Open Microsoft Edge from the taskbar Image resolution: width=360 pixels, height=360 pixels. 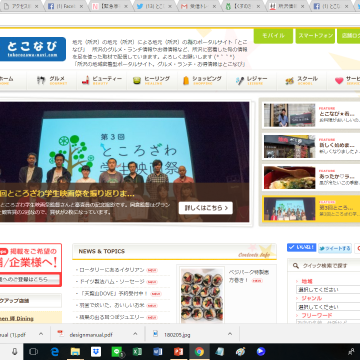pyautogui.click(x=55, y=352)
